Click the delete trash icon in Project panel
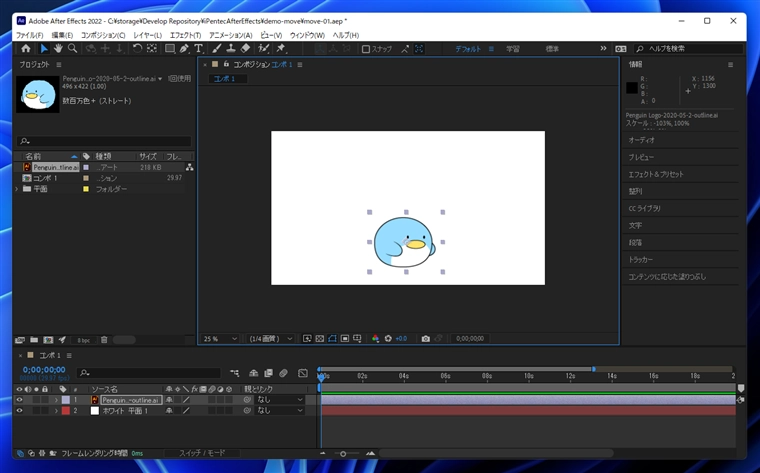Image resolution: width=760 pixels, height=473 pixels. click(x=104, y=340)
